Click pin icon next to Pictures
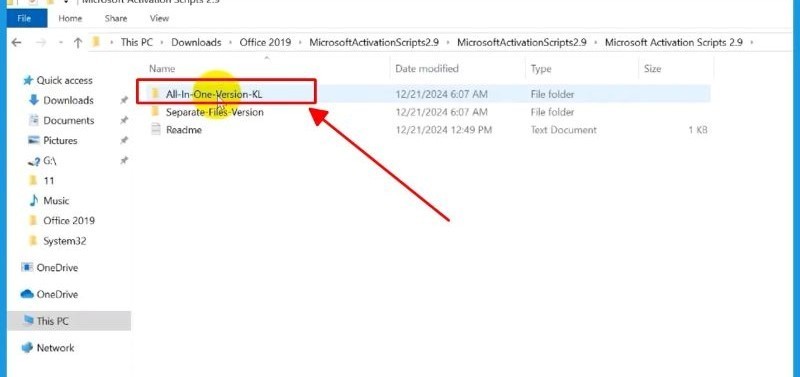Viewport: 800px width, 377px height. (x=123, y=140)
